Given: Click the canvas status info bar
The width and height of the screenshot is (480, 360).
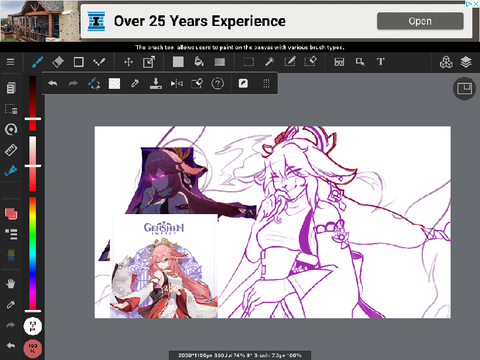Looking at the screenshot, I should [x=240, y=355].
